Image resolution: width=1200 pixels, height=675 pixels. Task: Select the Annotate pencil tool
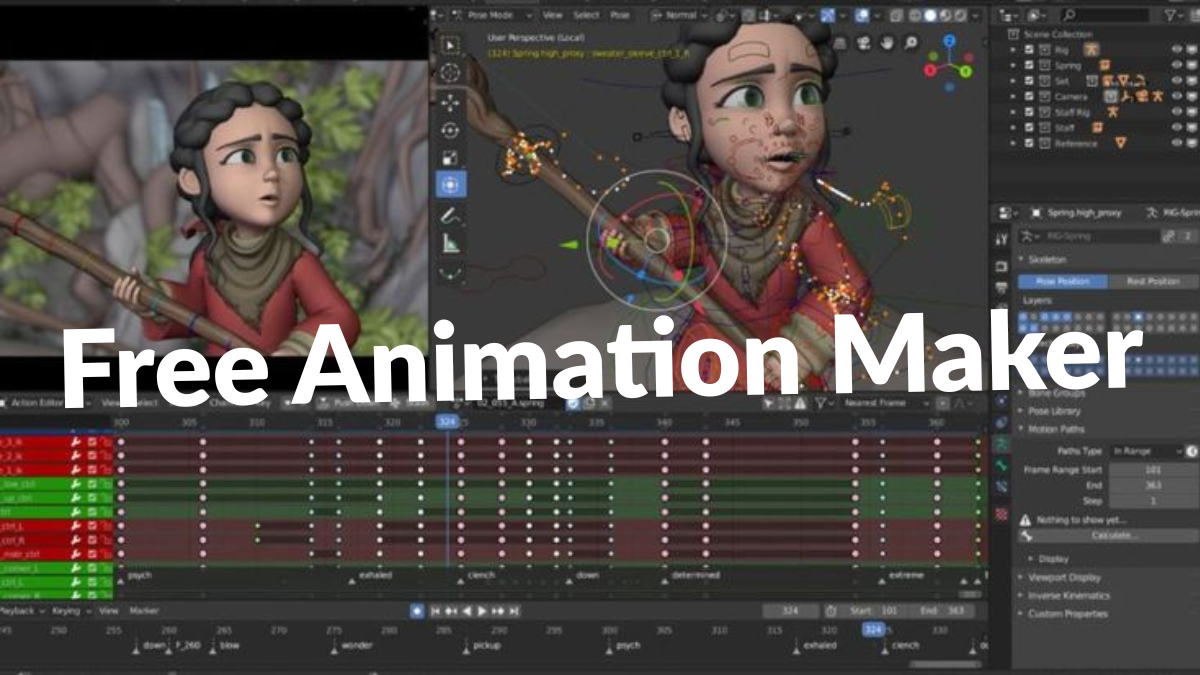pyautogui.click(x=450, y=214)
